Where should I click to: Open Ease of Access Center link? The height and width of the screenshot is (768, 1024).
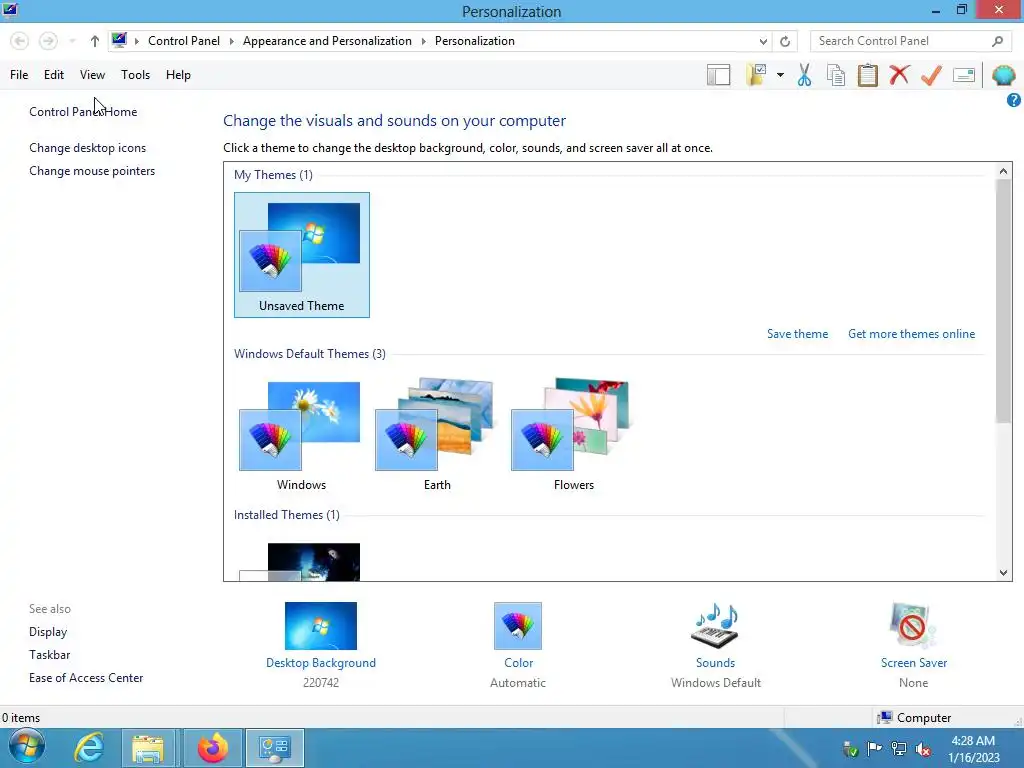point(86,678)
